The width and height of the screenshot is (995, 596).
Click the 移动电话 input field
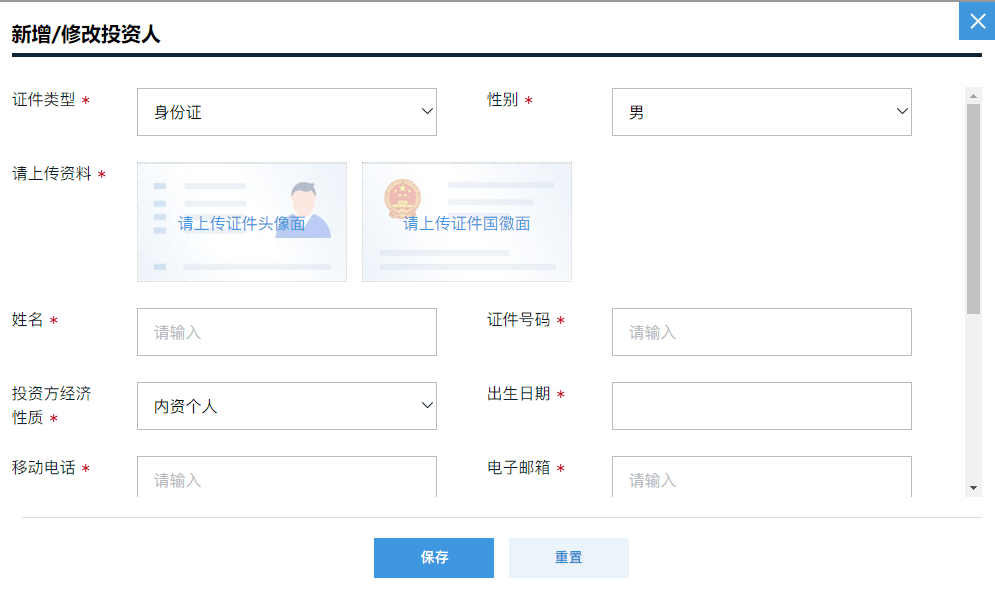(x=287, y=477)
